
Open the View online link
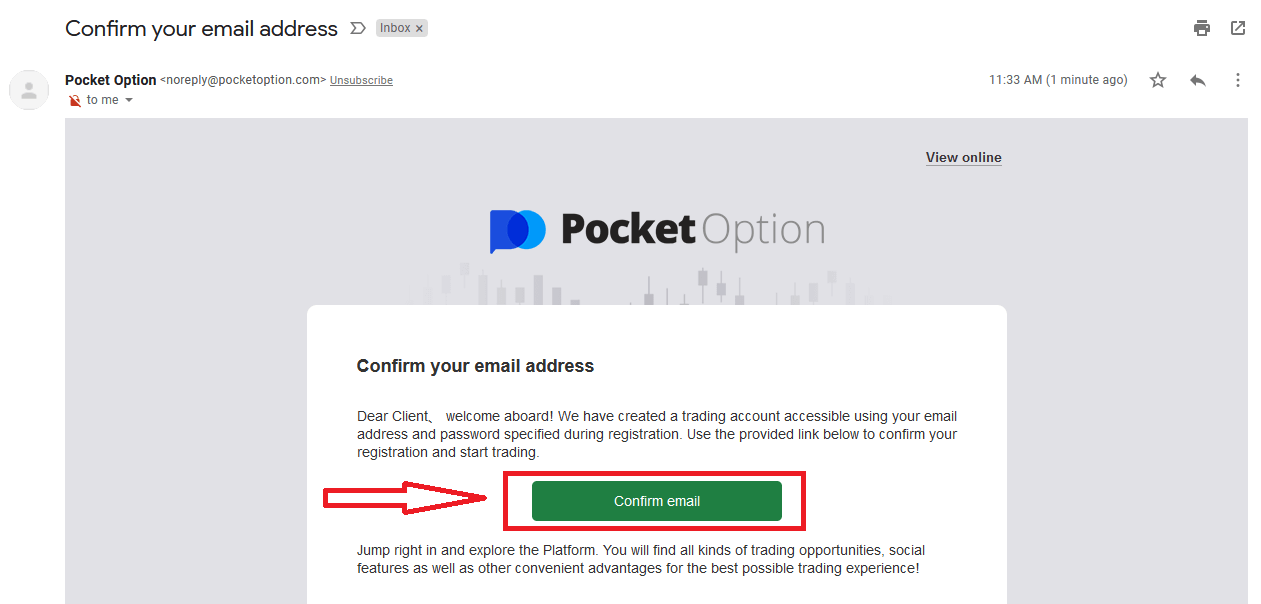coord(963,158)
